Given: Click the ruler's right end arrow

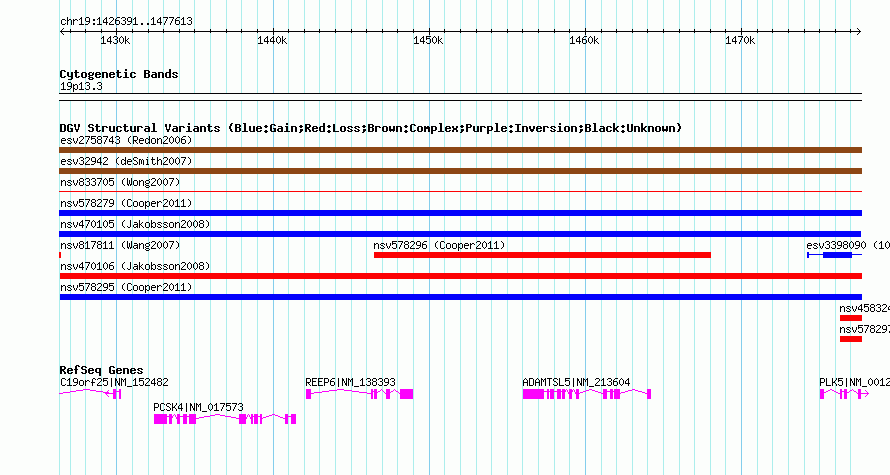Looking at the screenshot, I should click(859, 32).
